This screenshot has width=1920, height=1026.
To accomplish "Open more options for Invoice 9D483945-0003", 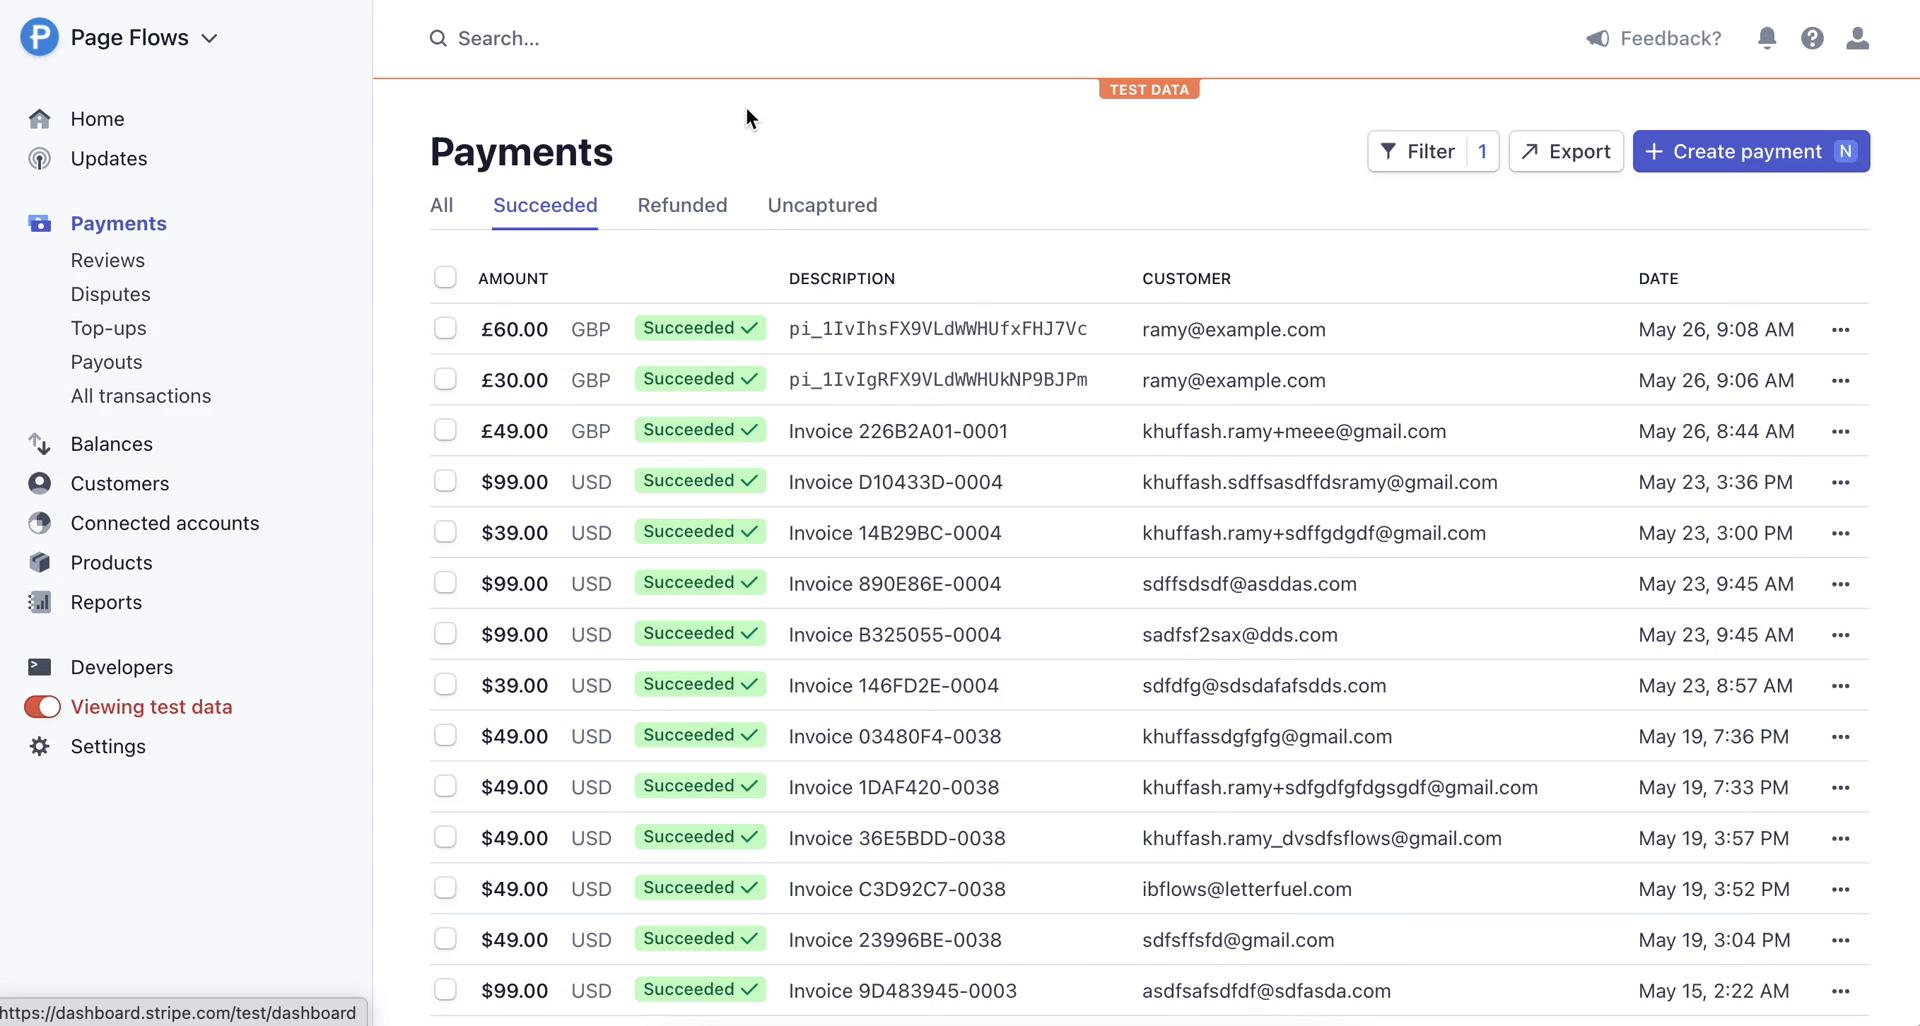I will (x=1840, y=992).
